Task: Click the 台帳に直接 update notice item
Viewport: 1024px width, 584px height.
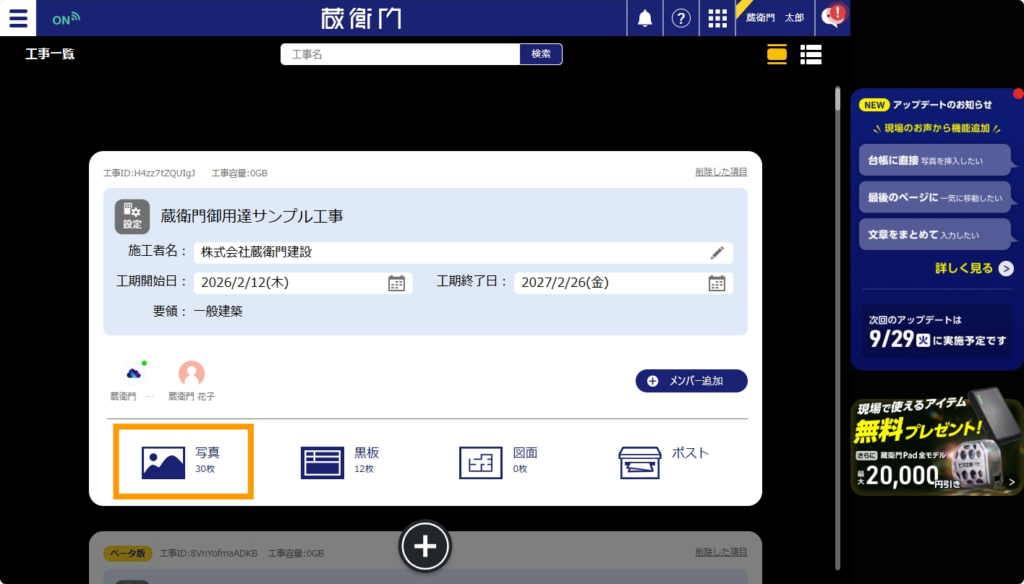Action: (935, 160)
